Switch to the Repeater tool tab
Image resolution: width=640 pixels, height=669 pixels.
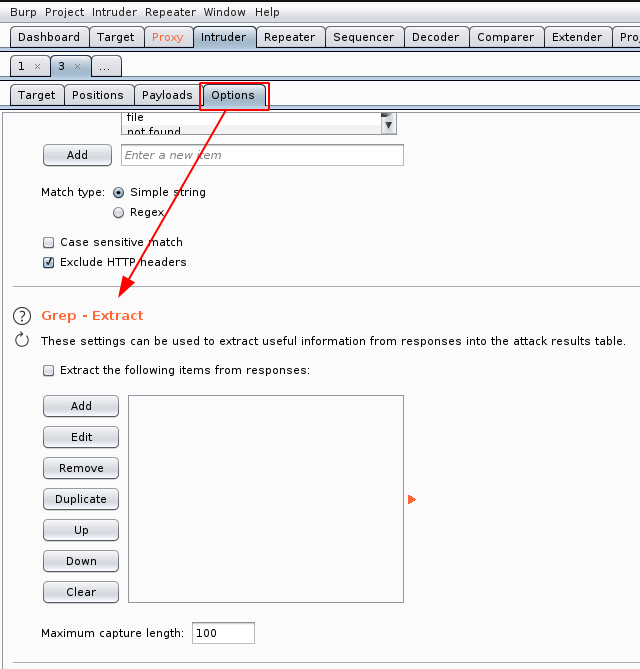(290, 37)
